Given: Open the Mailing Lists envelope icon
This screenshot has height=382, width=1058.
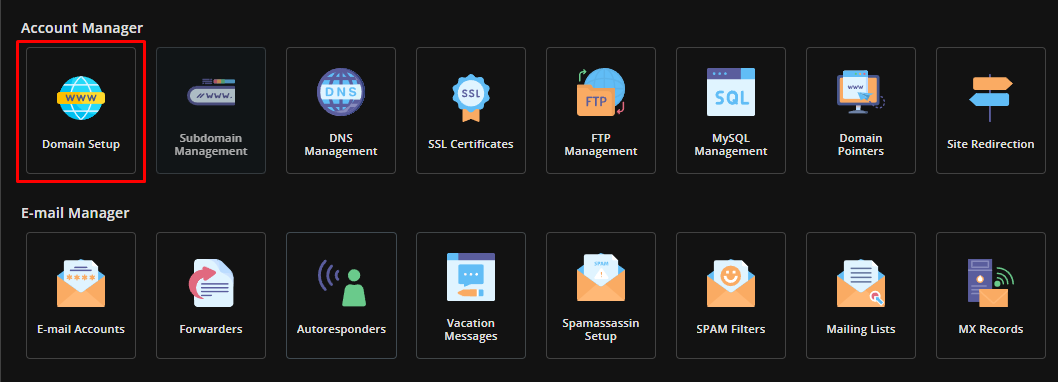Looking at the screenshot, I should pos(860,283).
